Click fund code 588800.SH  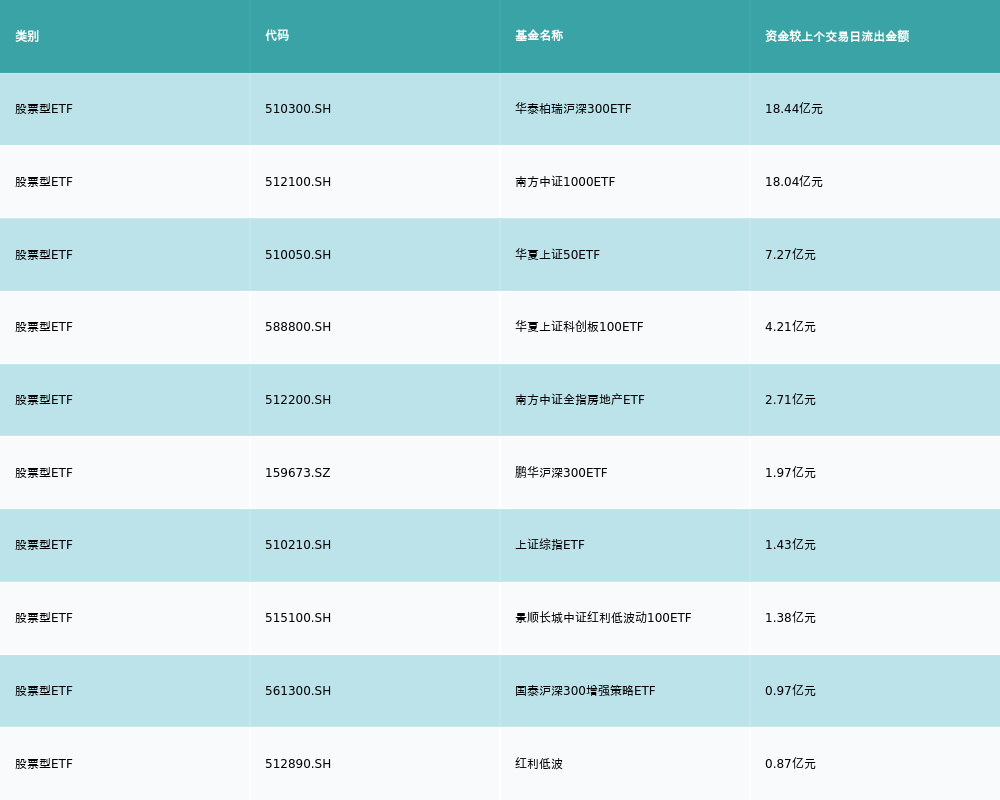tap(298, 327)
